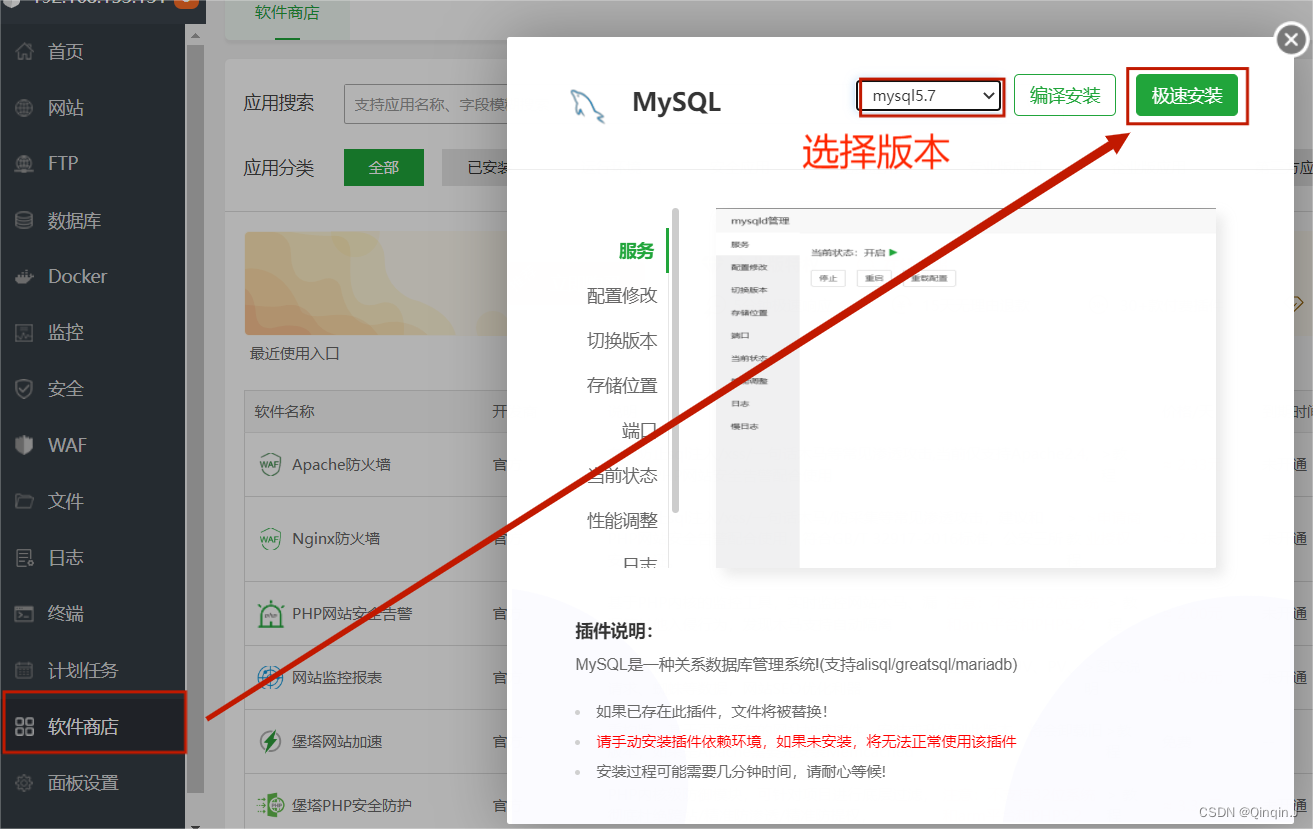Click the terminal icon beside 终端
This screenshot has height=829, width=1313.
pos(25,614)
